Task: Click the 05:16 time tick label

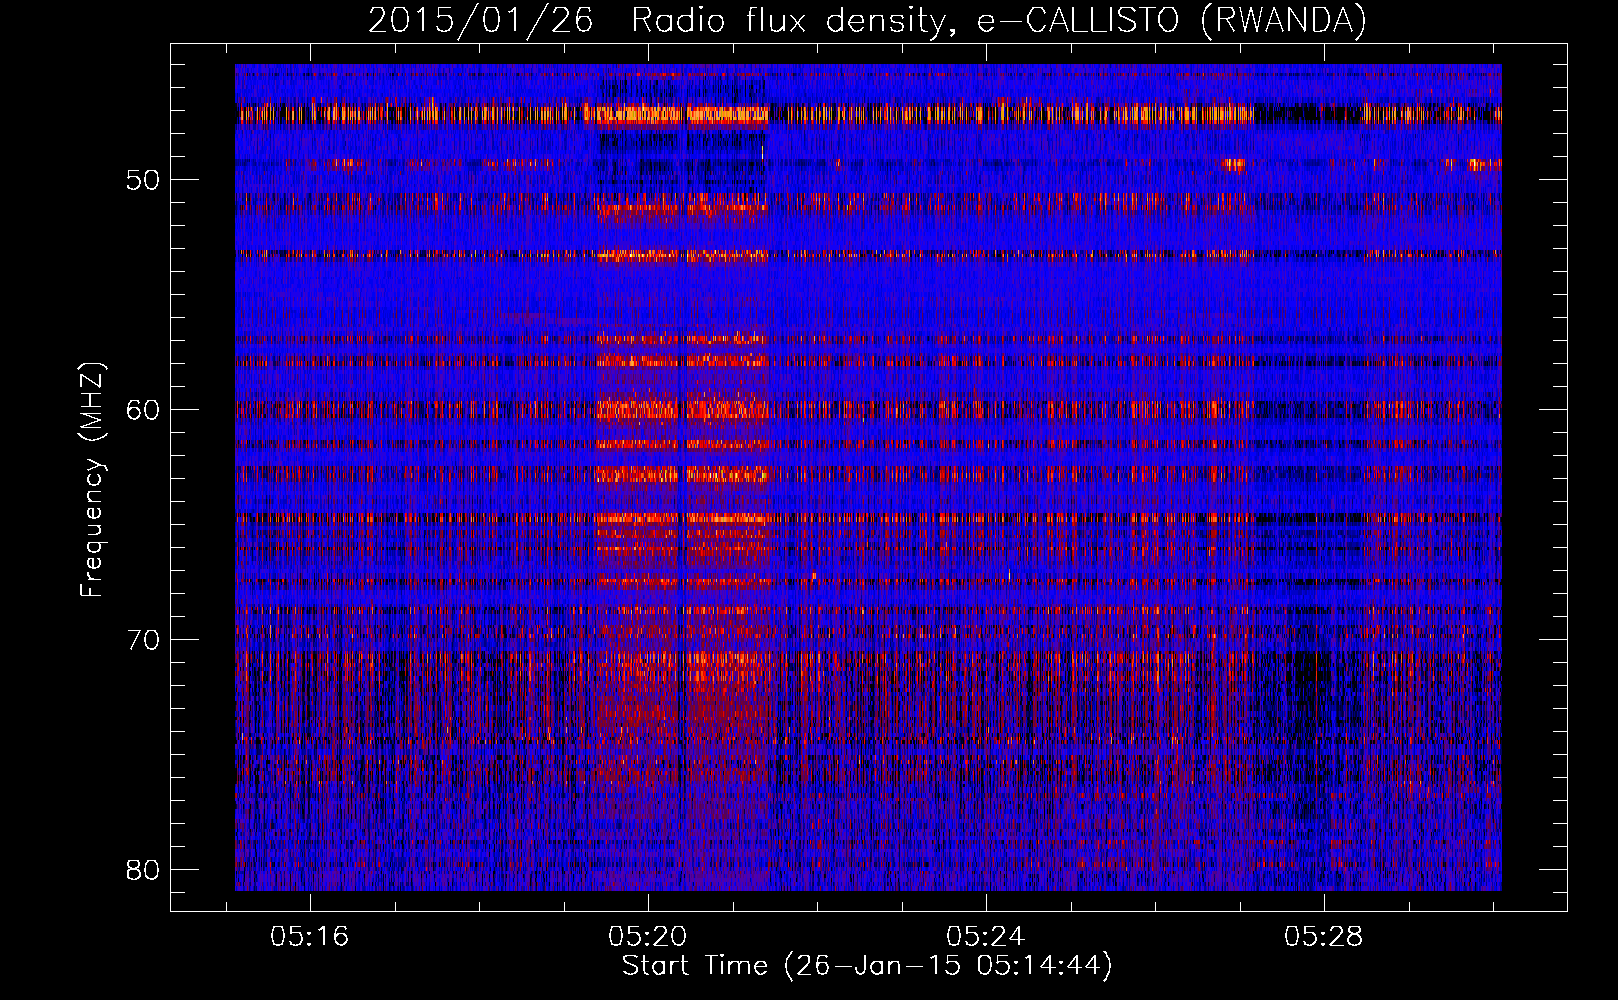Action: (x=309, y=937)
